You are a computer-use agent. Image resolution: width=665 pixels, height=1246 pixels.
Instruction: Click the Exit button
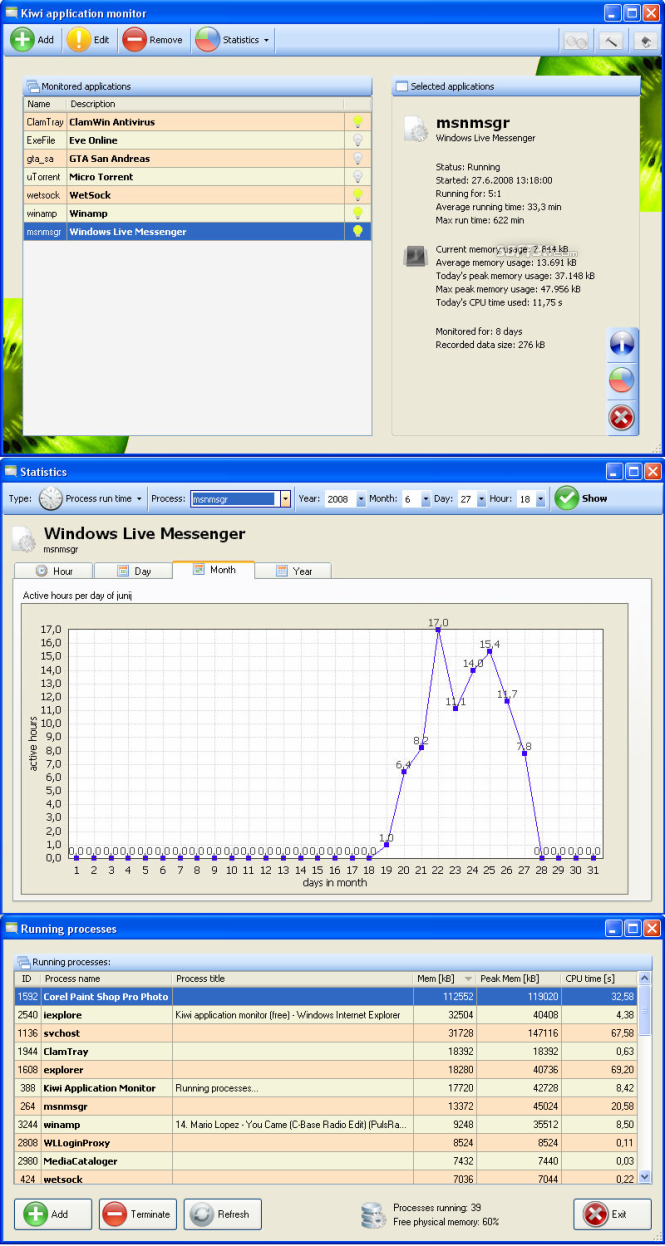point(612,1214)
